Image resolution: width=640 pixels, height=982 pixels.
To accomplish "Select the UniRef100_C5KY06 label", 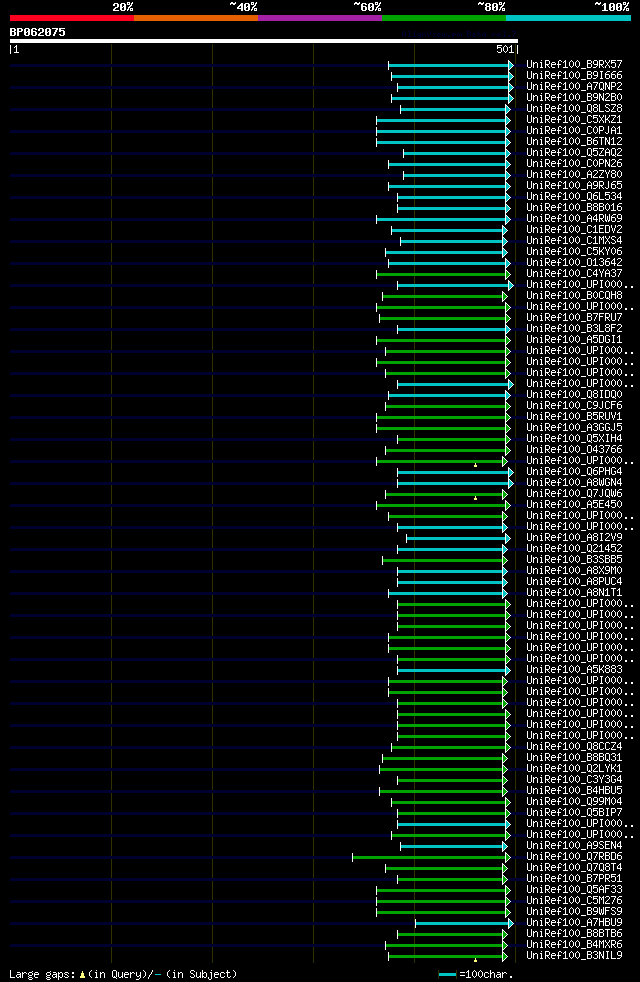I will (x=574, y=252).
